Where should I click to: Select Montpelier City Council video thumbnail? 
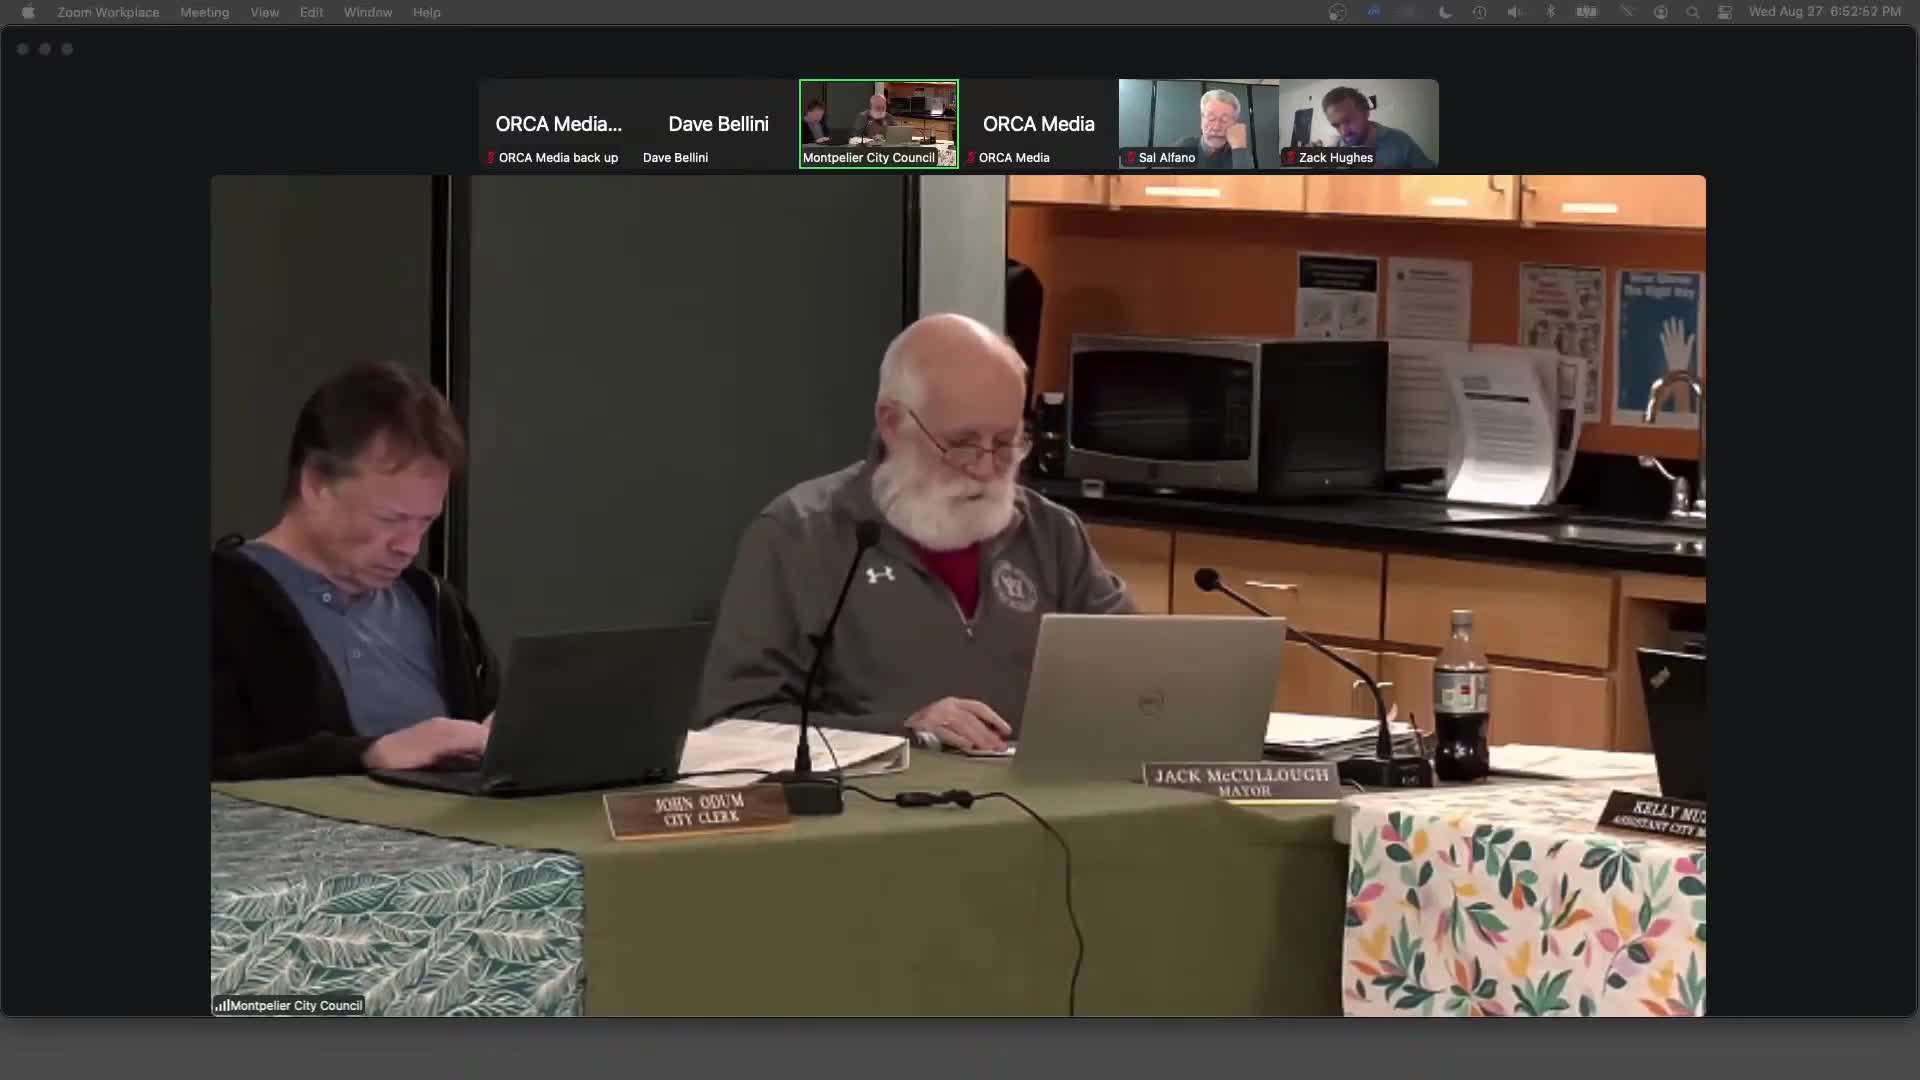878,124
